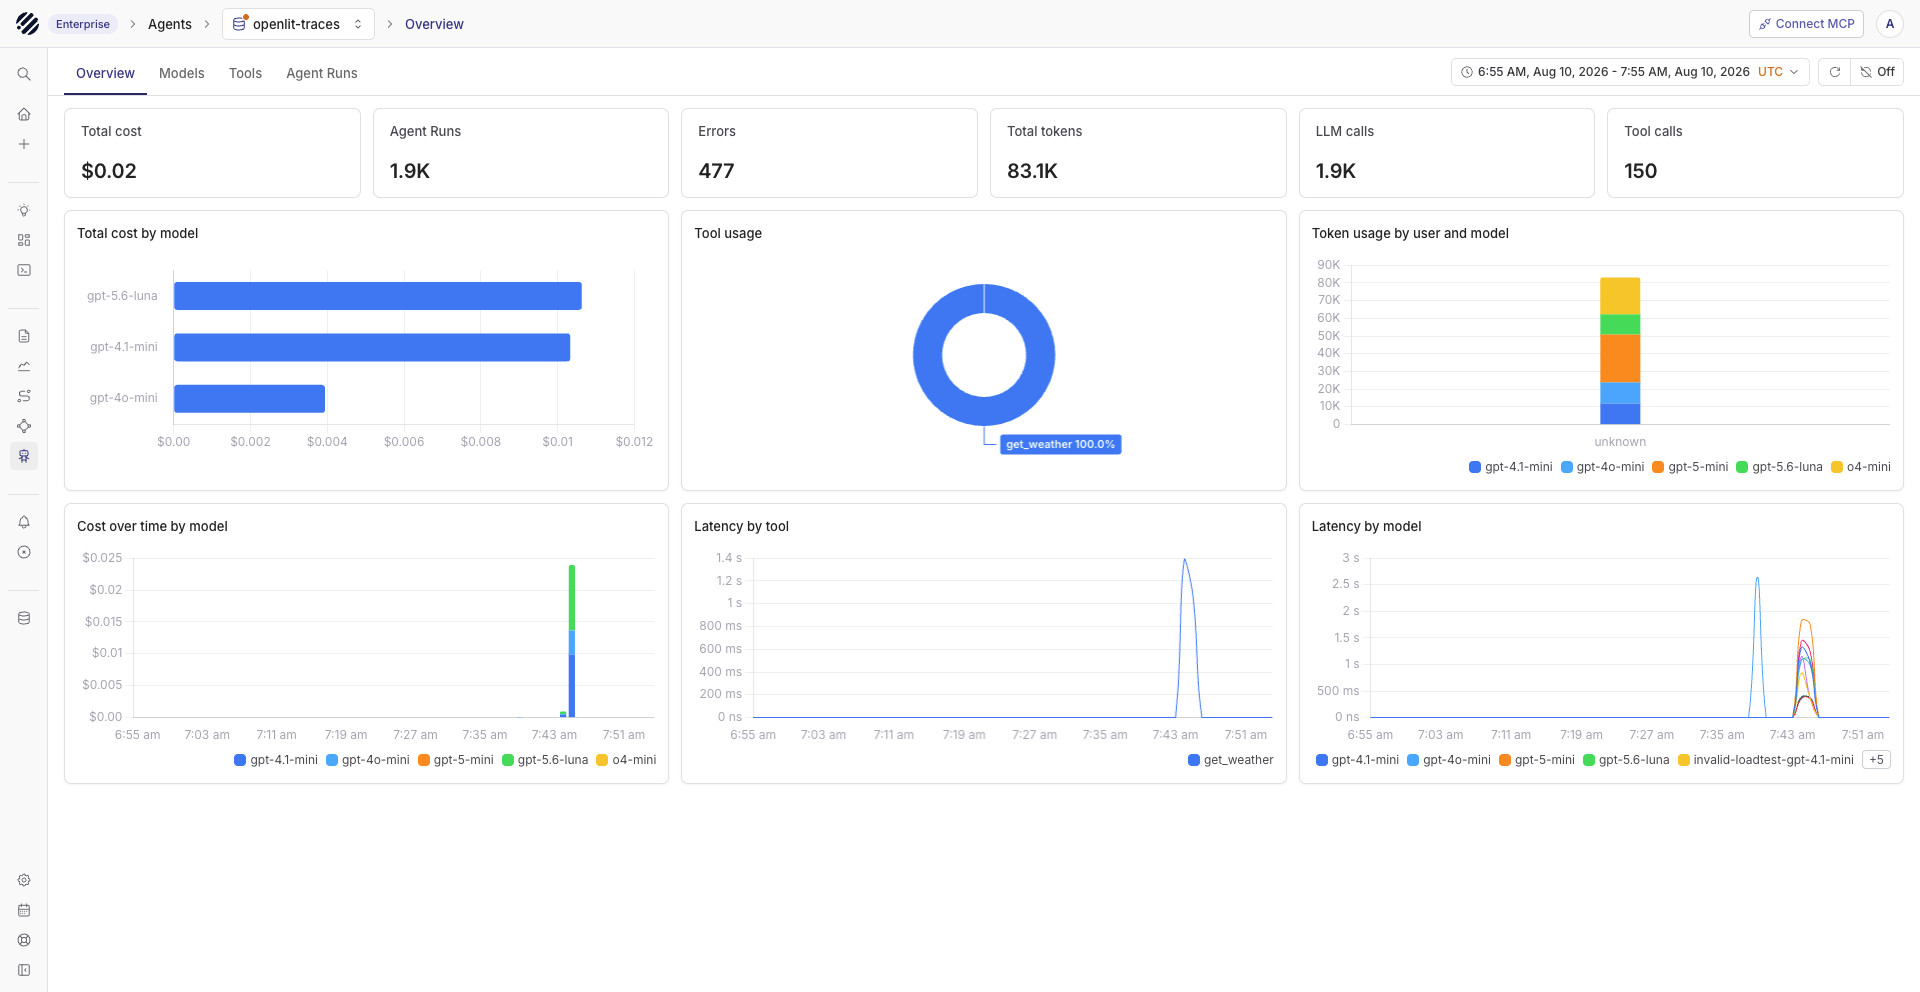
Task: Open the lifebuoy help icon in the sidebar
Action: (24, 940)
